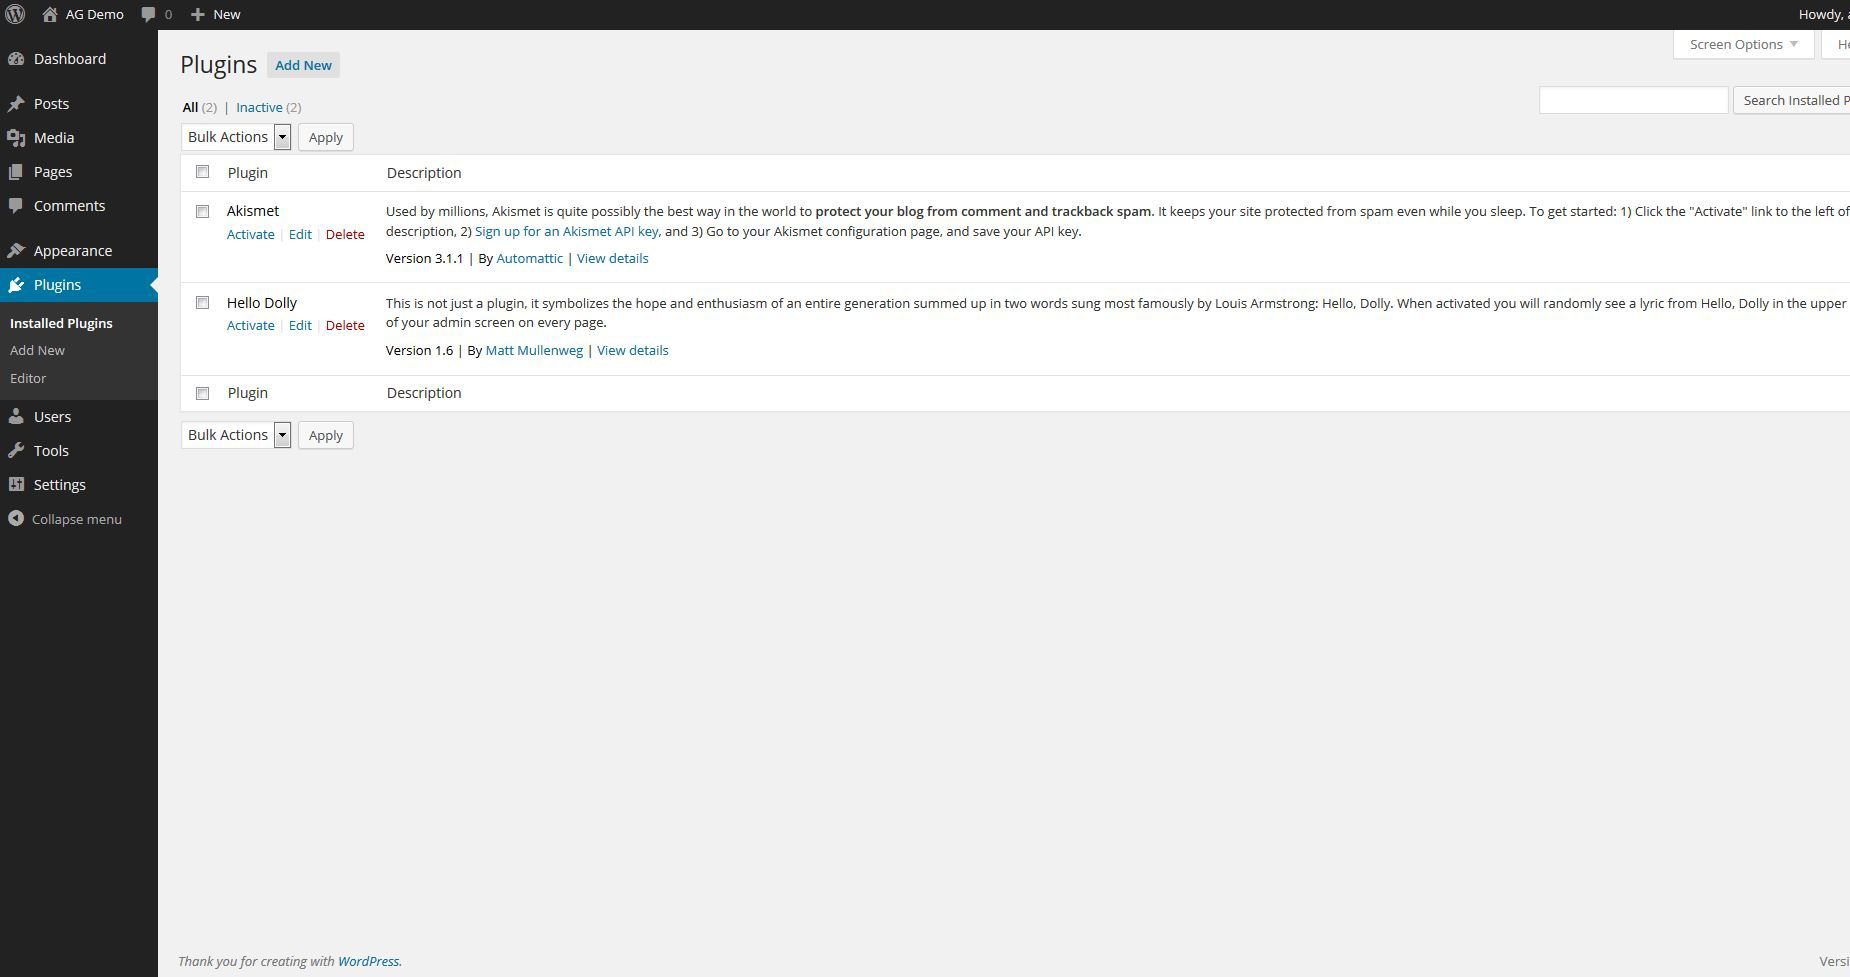
Task: Open the Appearance menu
Action: coord(73,251)
